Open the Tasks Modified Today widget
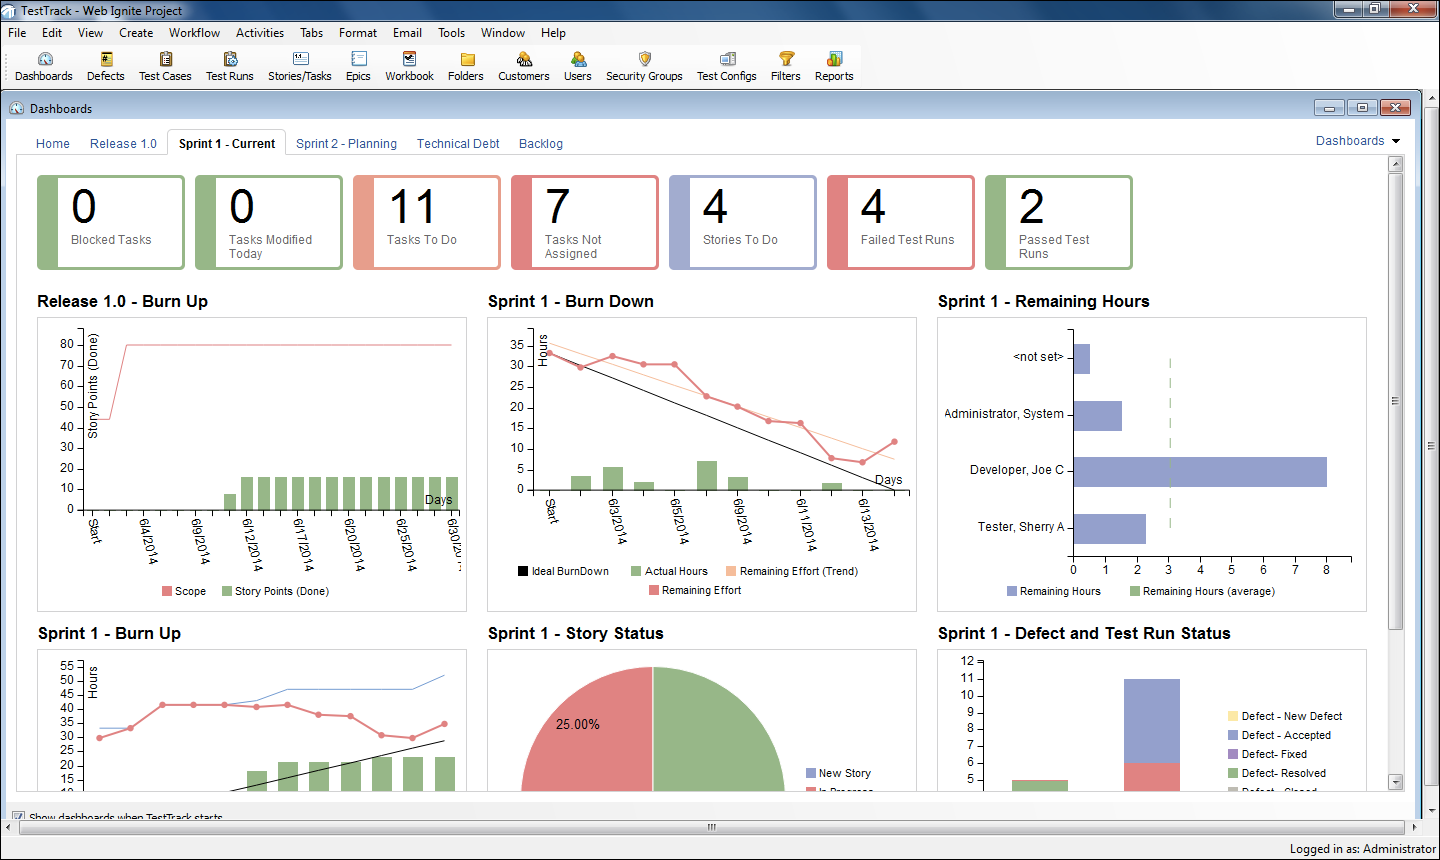This screenshot has width=1440, height=860. (269, 222)
